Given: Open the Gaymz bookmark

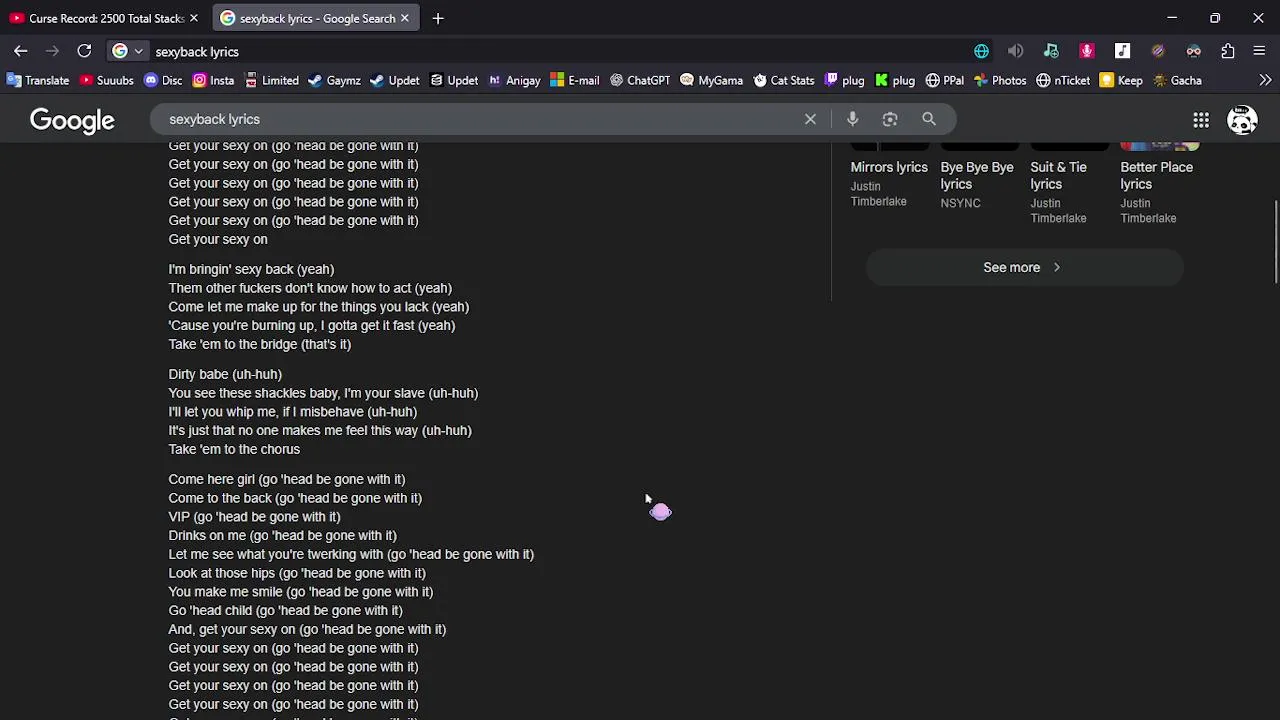Looking at the screenshot, I should point(334,80).
